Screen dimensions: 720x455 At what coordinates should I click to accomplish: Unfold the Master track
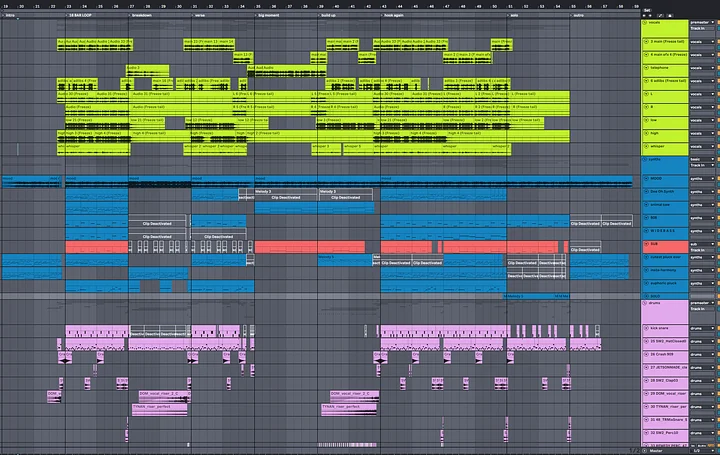[x=645, y=450]
